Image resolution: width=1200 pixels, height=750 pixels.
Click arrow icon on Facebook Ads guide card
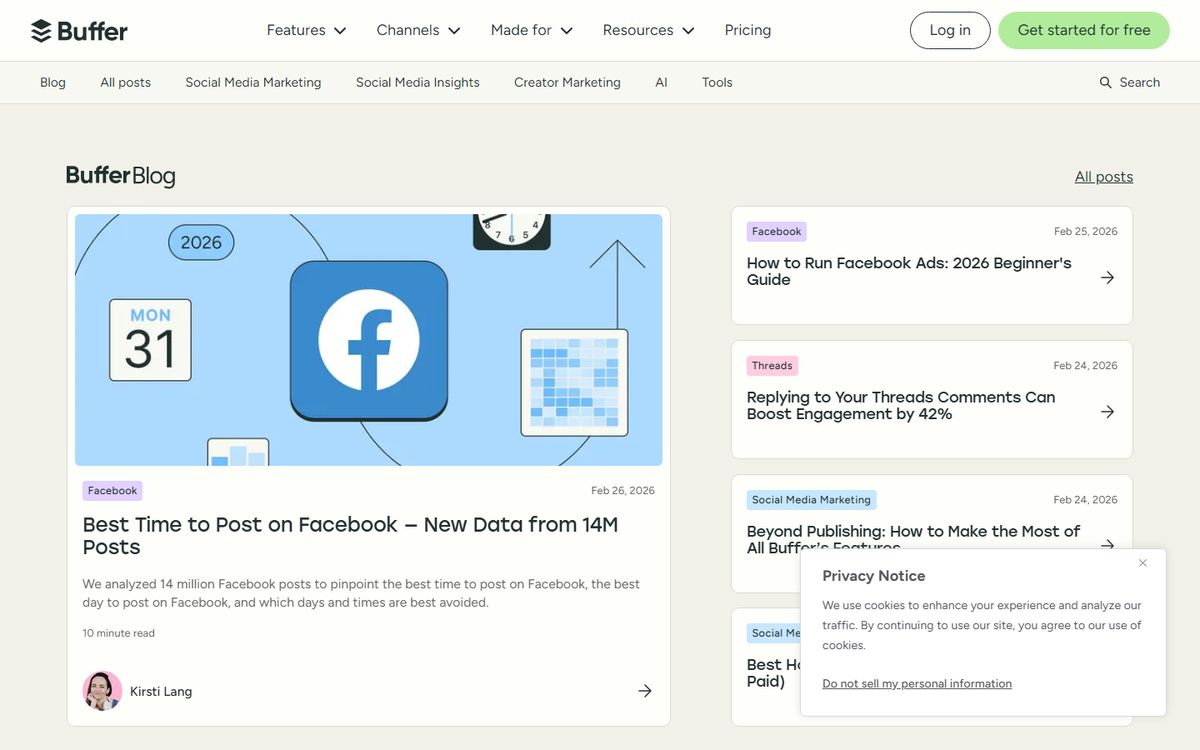click(x=1107, y=278)
